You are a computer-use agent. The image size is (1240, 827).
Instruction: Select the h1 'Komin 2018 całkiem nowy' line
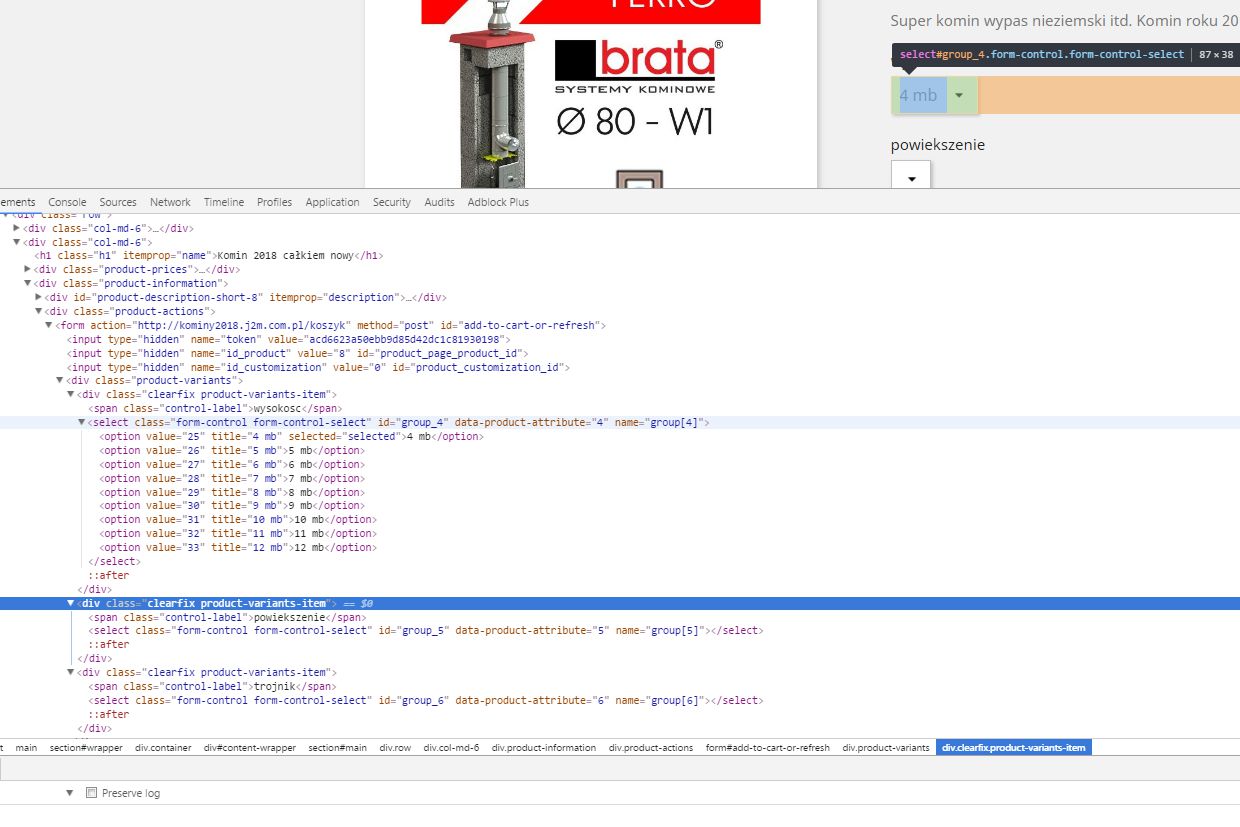click(209, 256)
